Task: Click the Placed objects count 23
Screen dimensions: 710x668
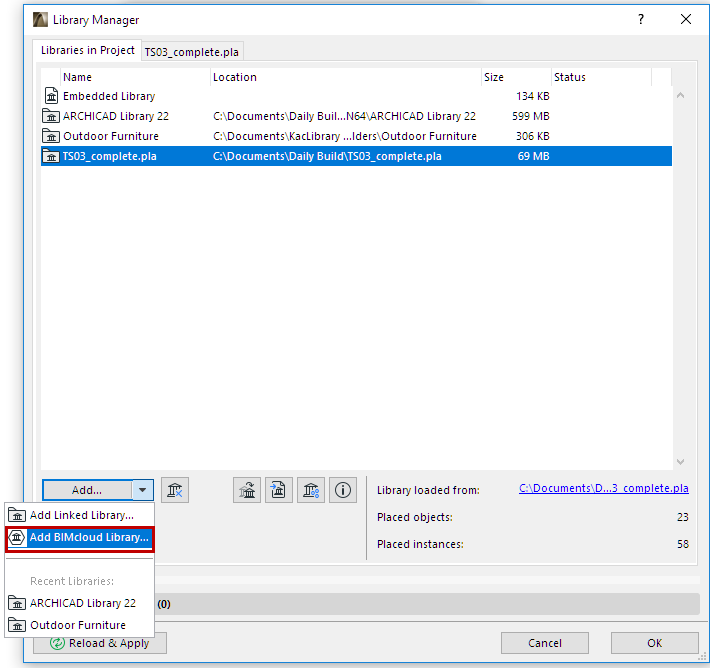Action: 682,517
